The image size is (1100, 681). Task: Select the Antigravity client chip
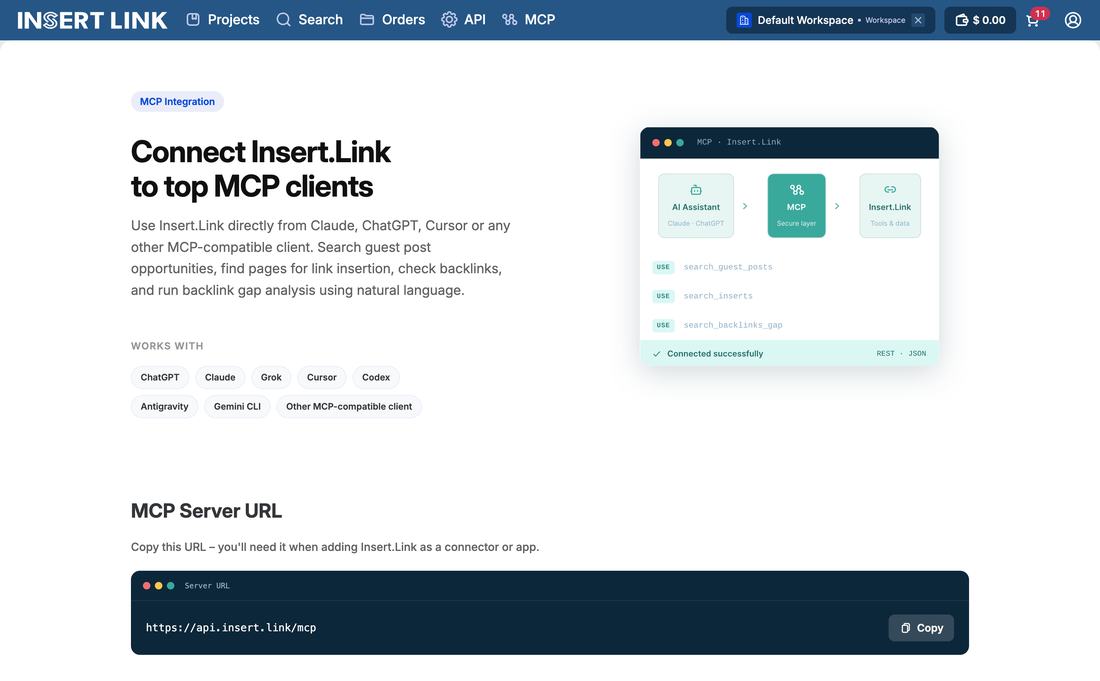(x=164, y=407)
